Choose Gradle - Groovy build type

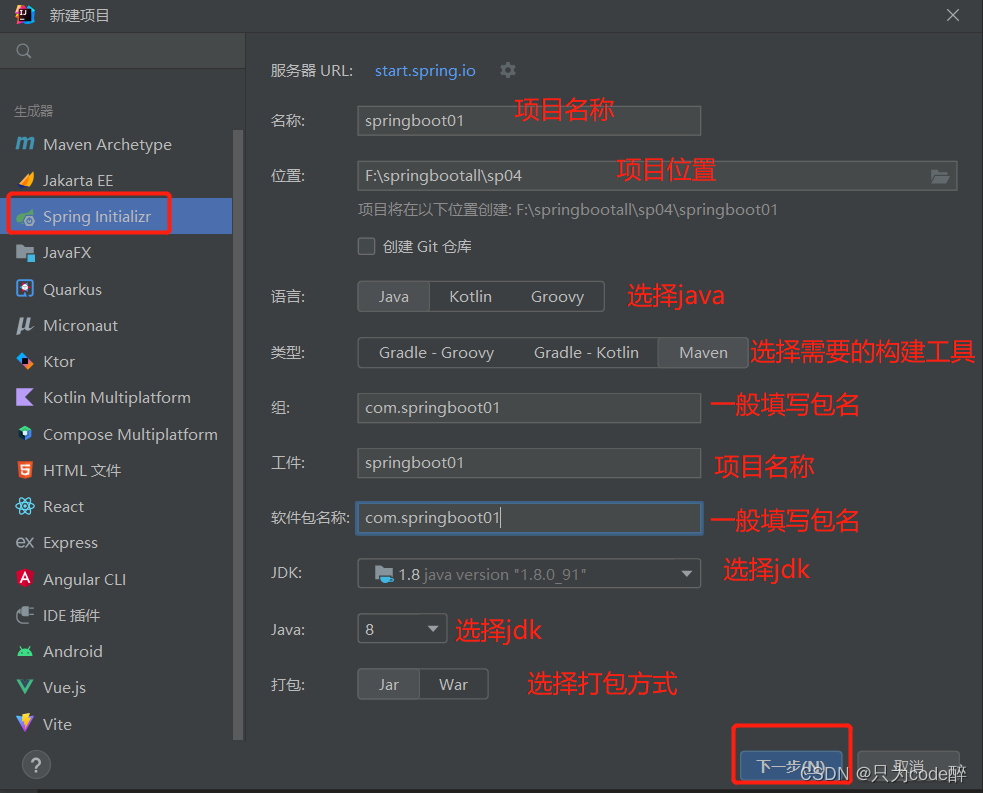pos(436,353)
